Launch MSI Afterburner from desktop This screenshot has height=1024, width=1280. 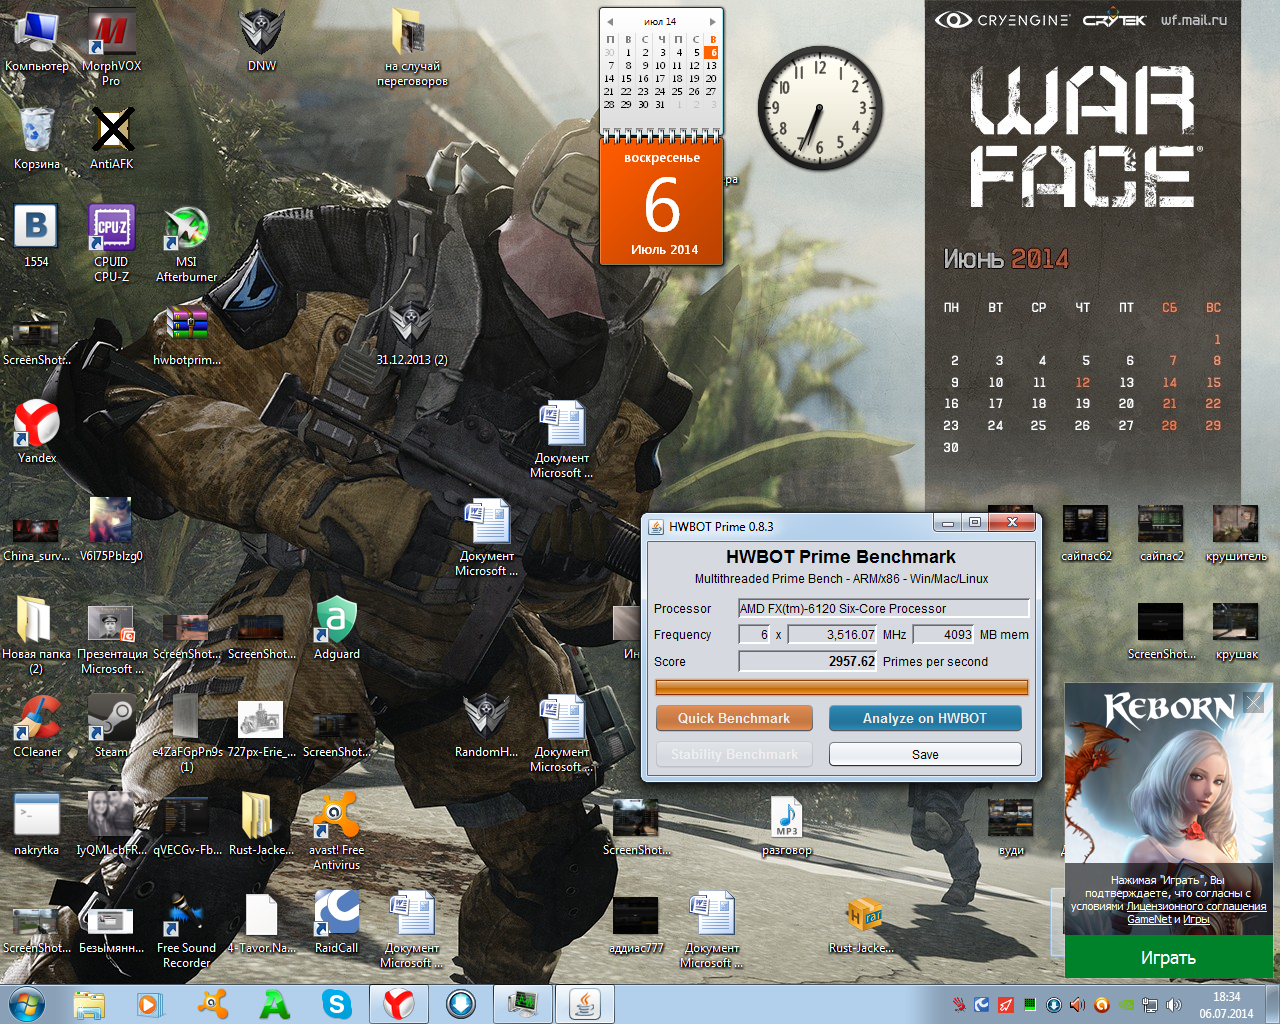tap(186, 243)
